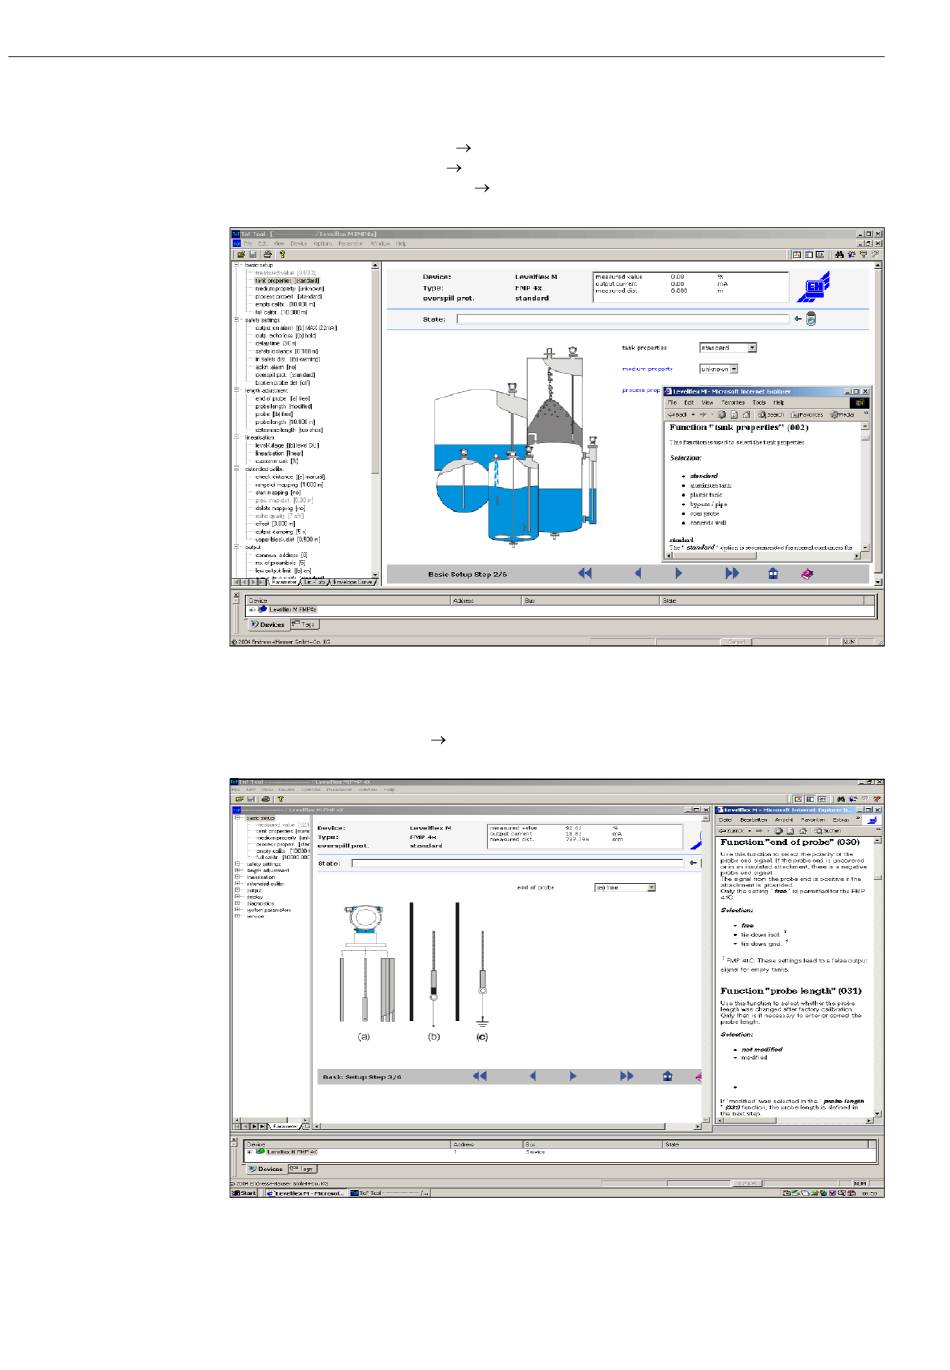The image size is (950, 1370).
Task: Click the Endress+Hauser logo in Step 2/6 header
Action: click(813, 286)
